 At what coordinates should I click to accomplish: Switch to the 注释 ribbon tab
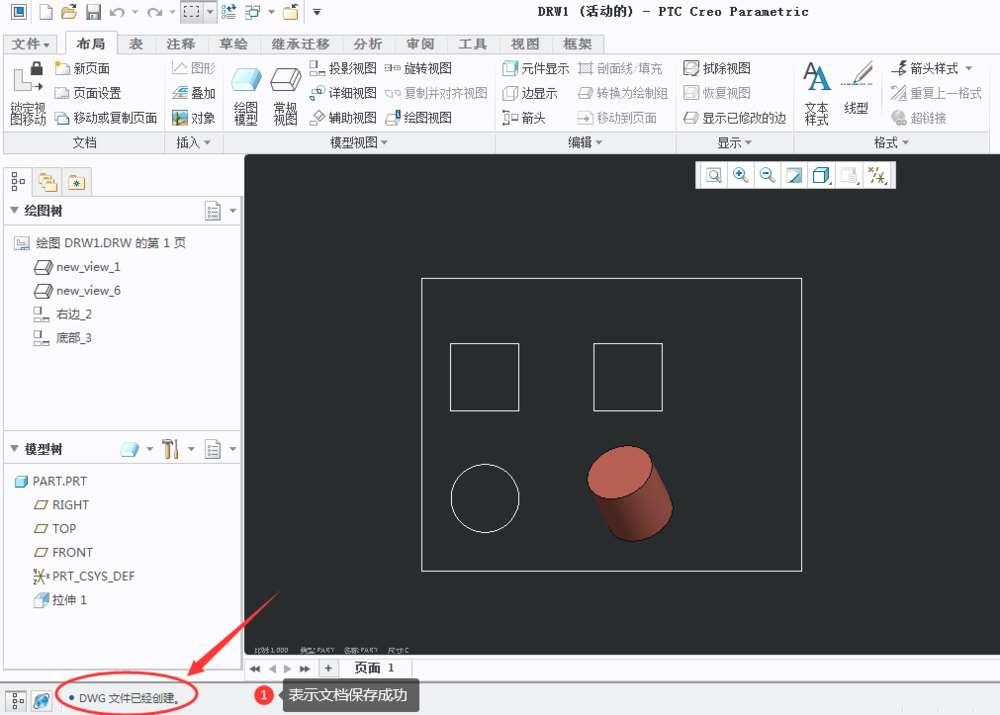(x=181, y=44)
